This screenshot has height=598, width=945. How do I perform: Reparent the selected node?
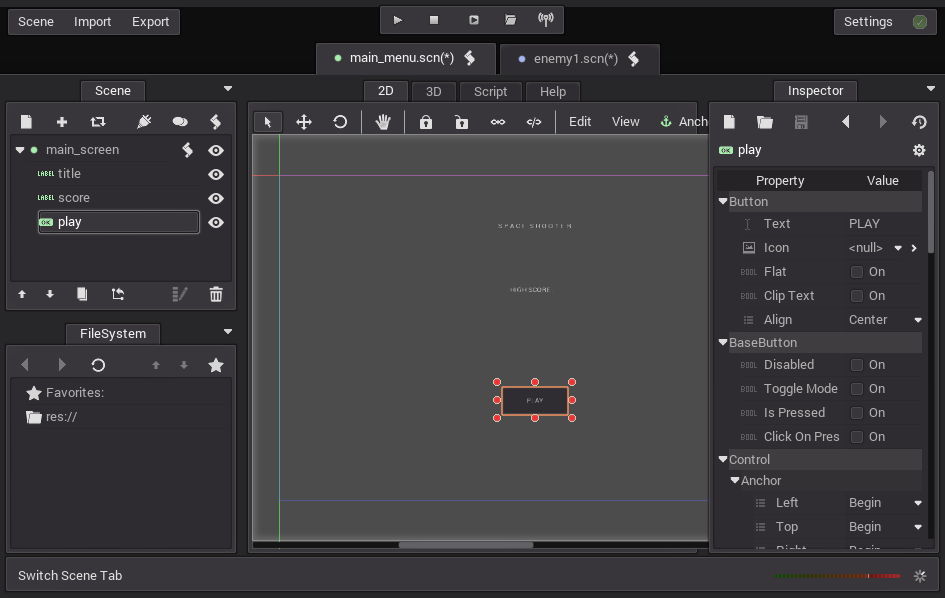click(118, 294)
